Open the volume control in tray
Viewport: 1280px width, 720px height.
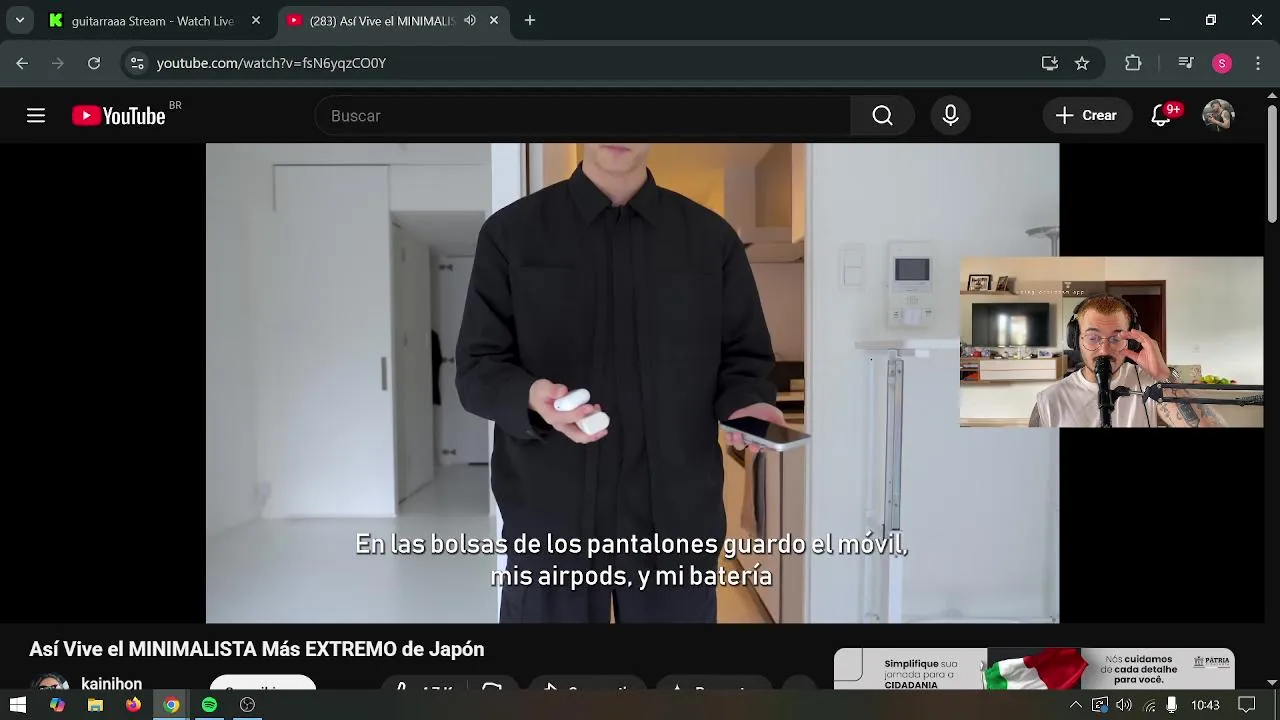point(1124,705)
